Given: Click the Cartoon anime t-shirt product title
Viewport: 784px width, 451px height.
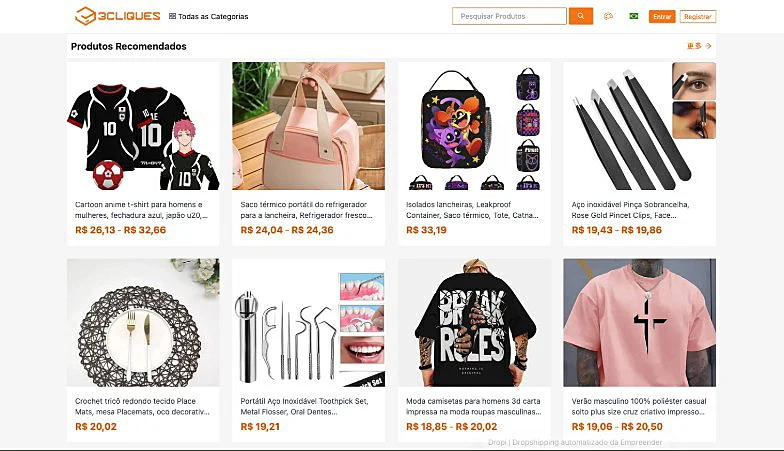Looking at the screenshot, I should (139, 209).
